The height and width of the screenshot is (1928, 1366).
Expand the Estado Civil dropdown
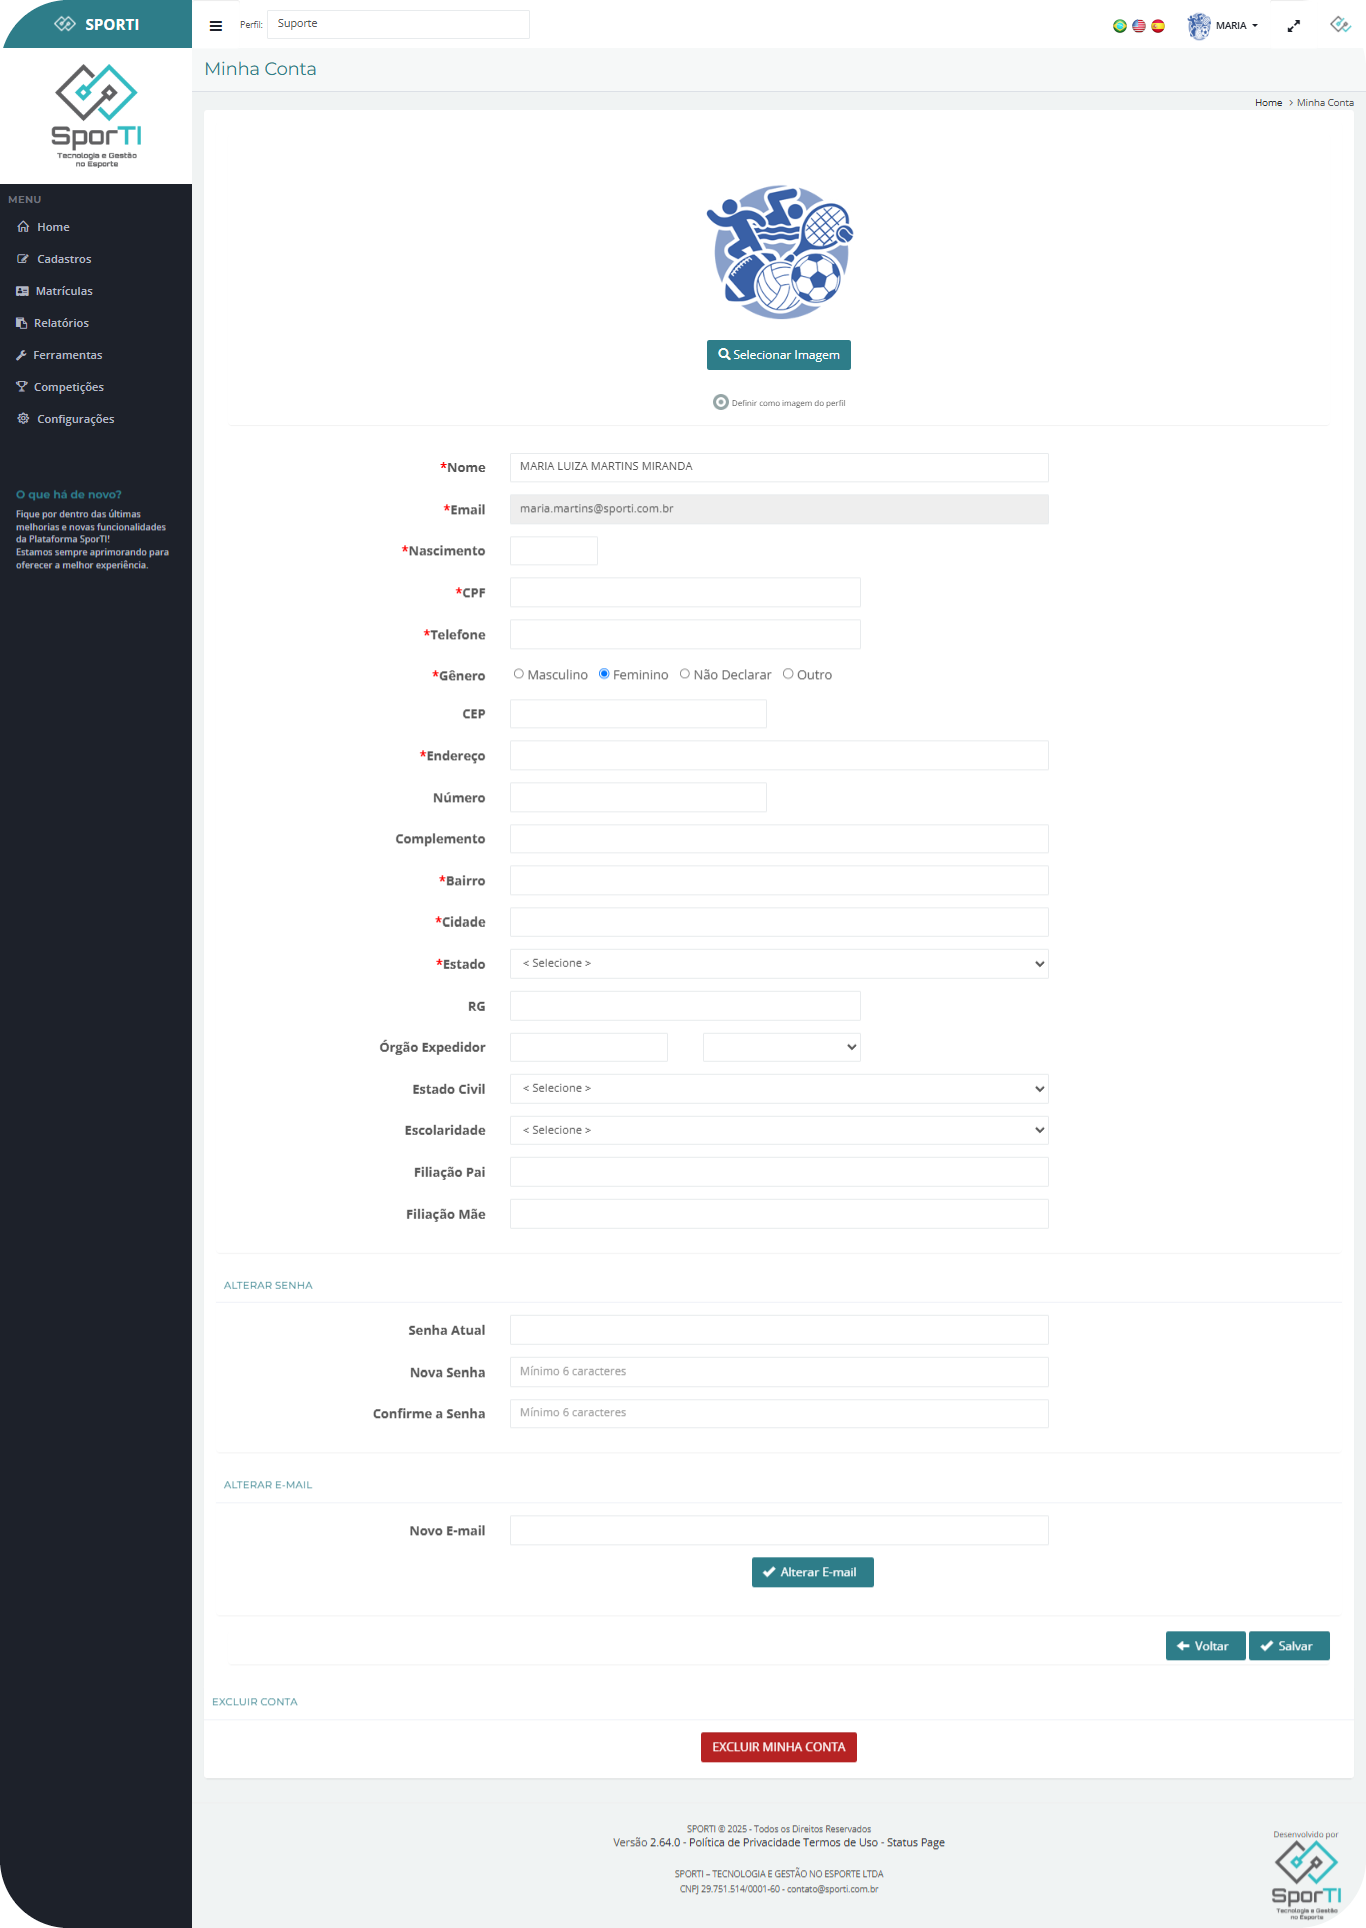coord(778,1089)
